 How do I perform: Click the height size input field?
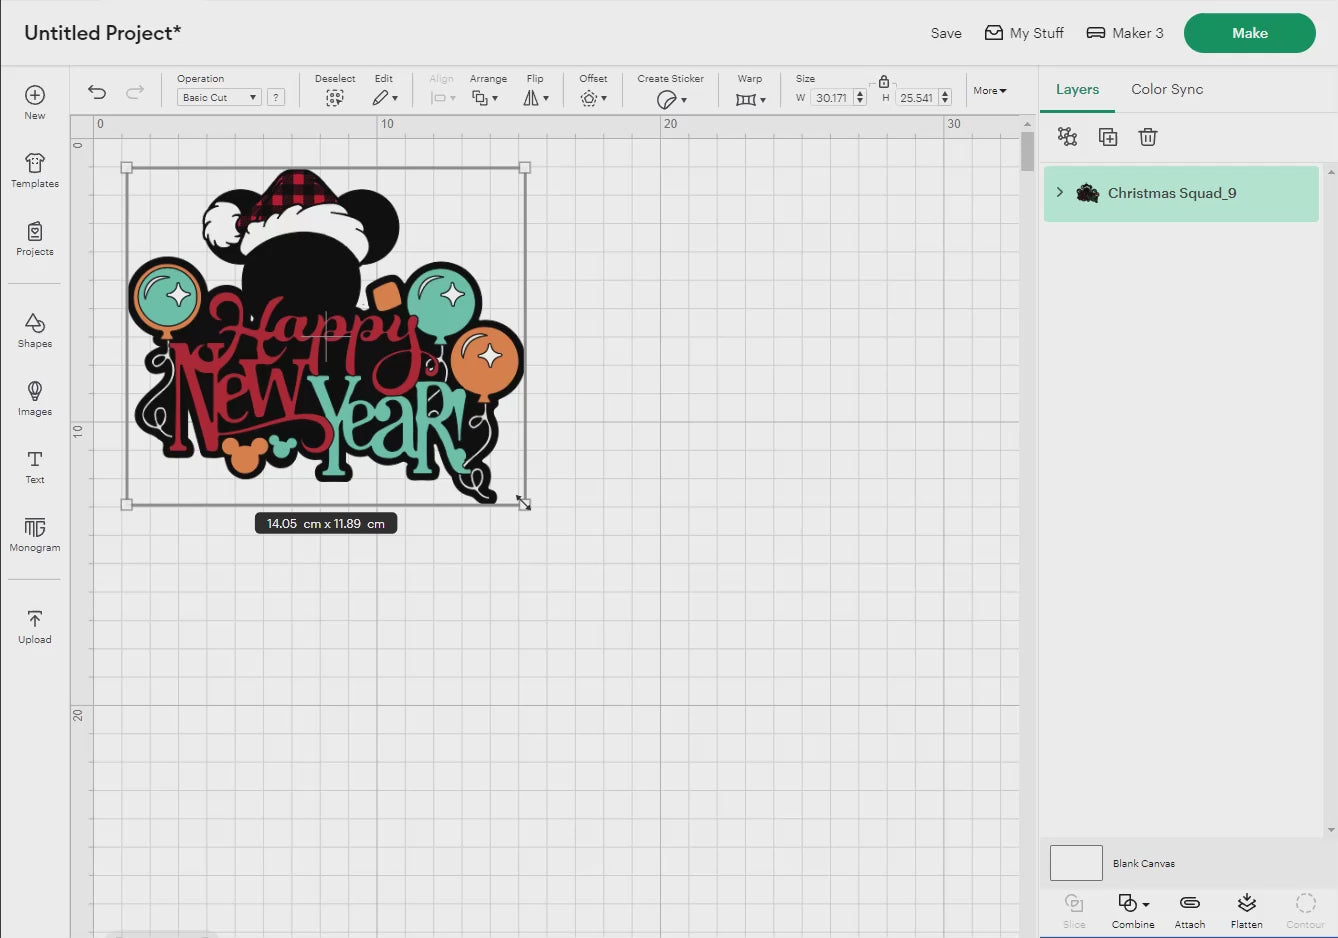(916, 98)
